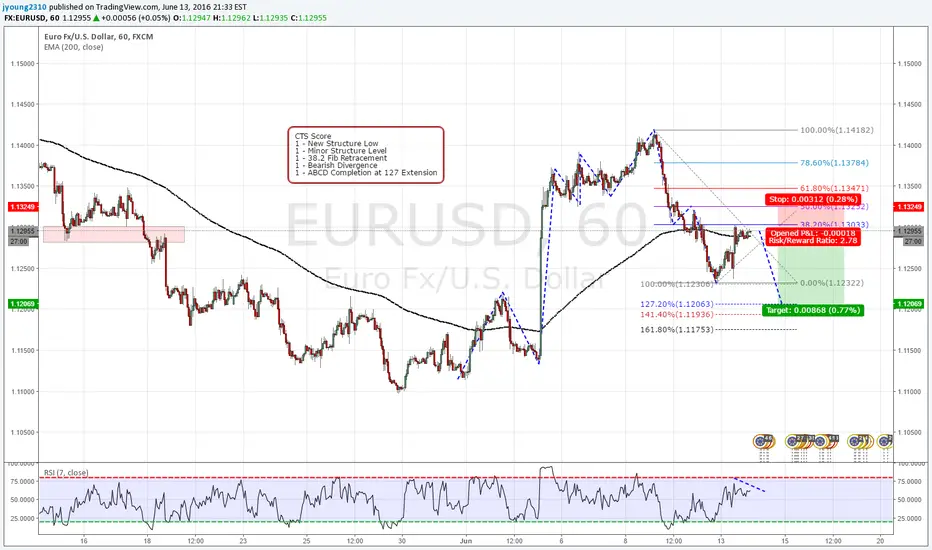The height and width of the screenshot is (550, 932).
Task: Click the '30' date label on time axis
Action: [x=402, y=541]
